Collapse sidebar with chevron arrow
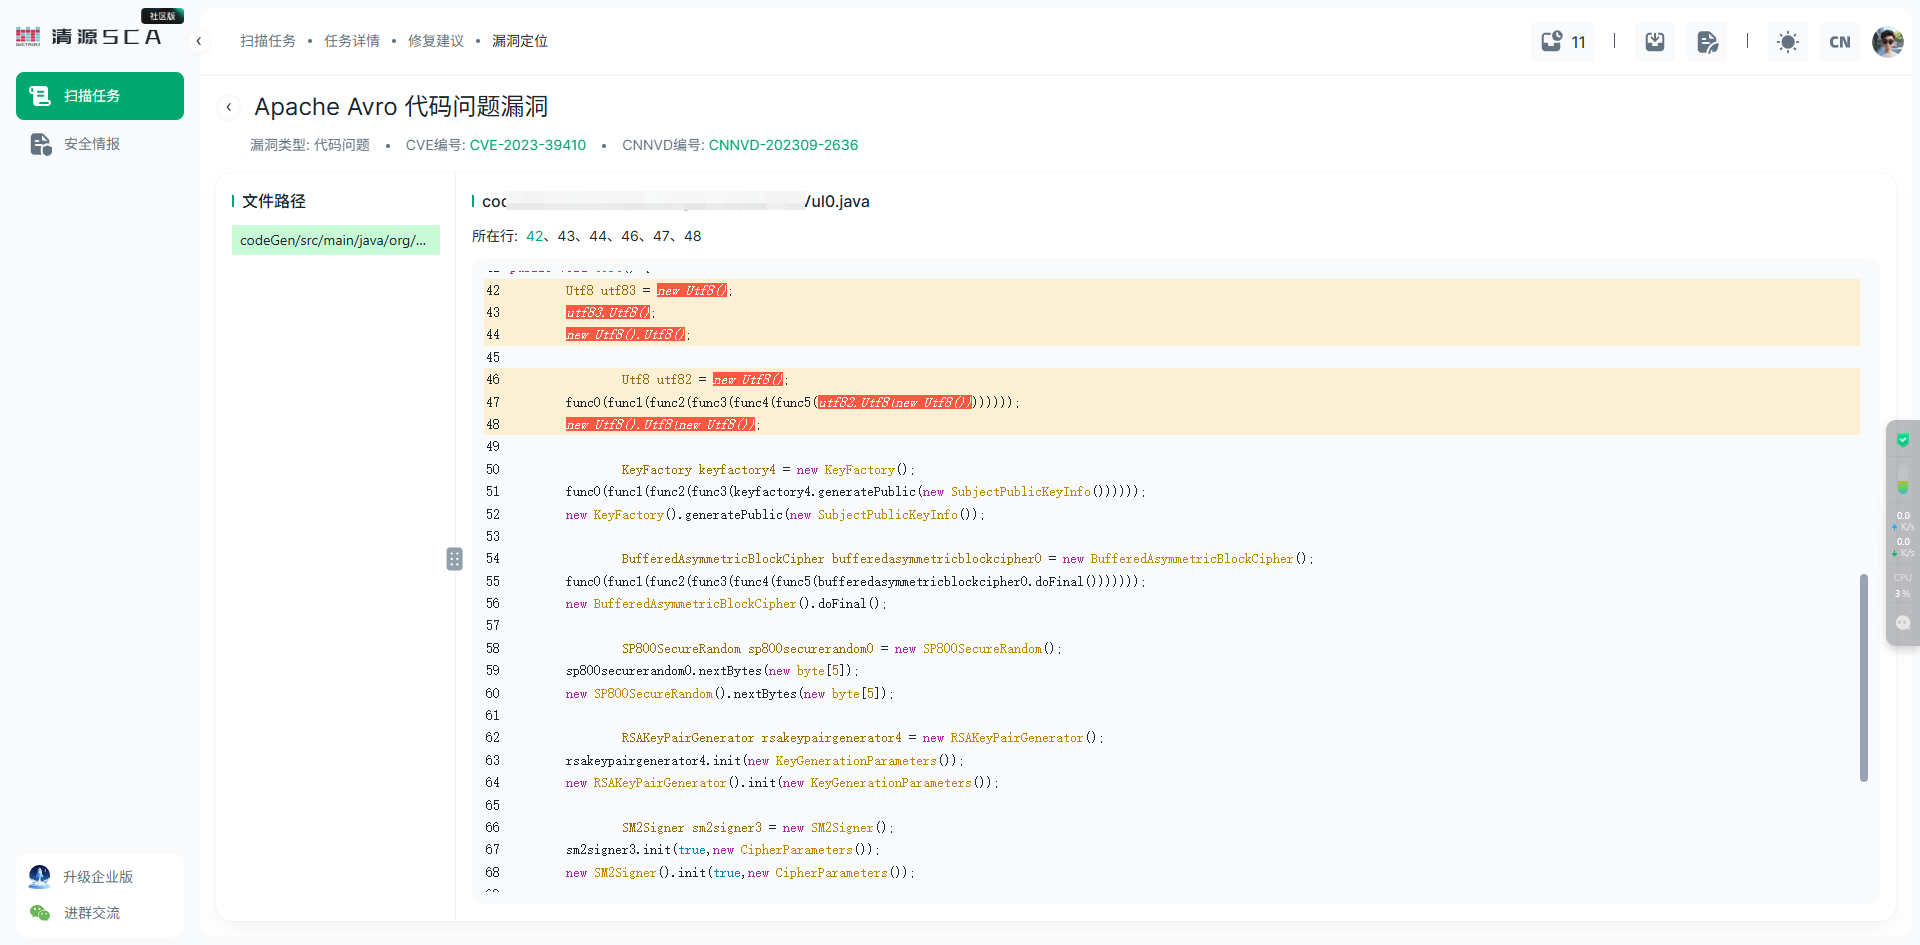 [199, 41]
